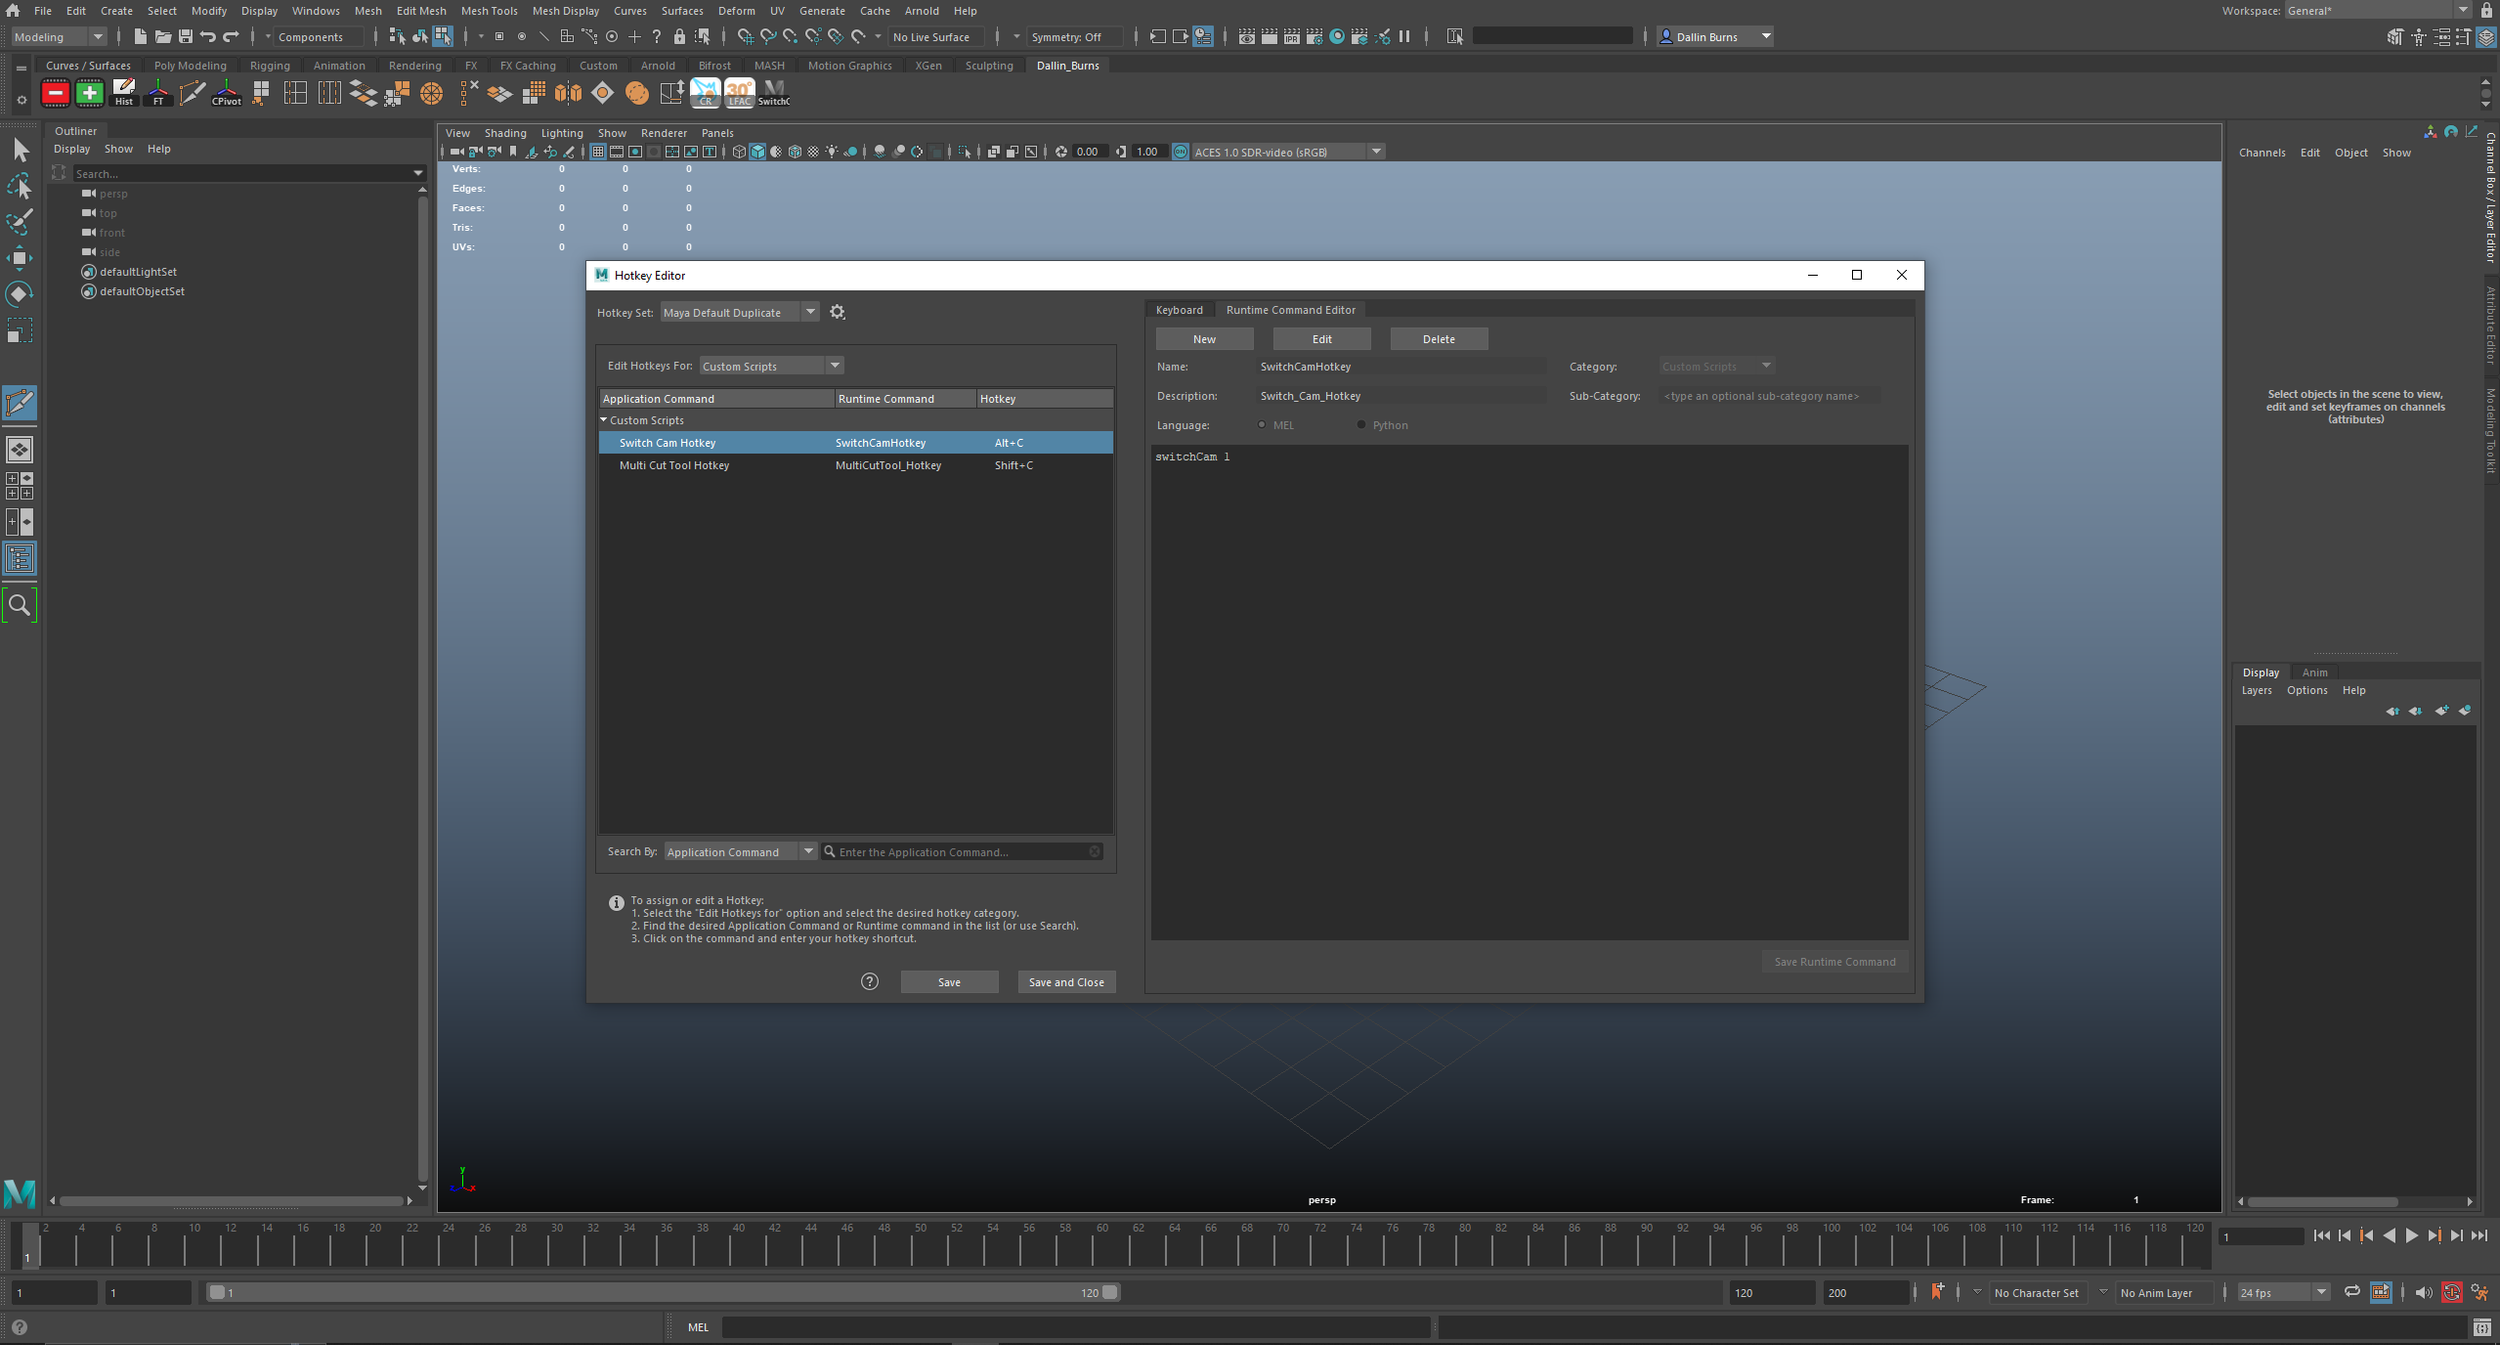
Task: Collapse the Custom Scripts tree group
Action: point(604,420)
